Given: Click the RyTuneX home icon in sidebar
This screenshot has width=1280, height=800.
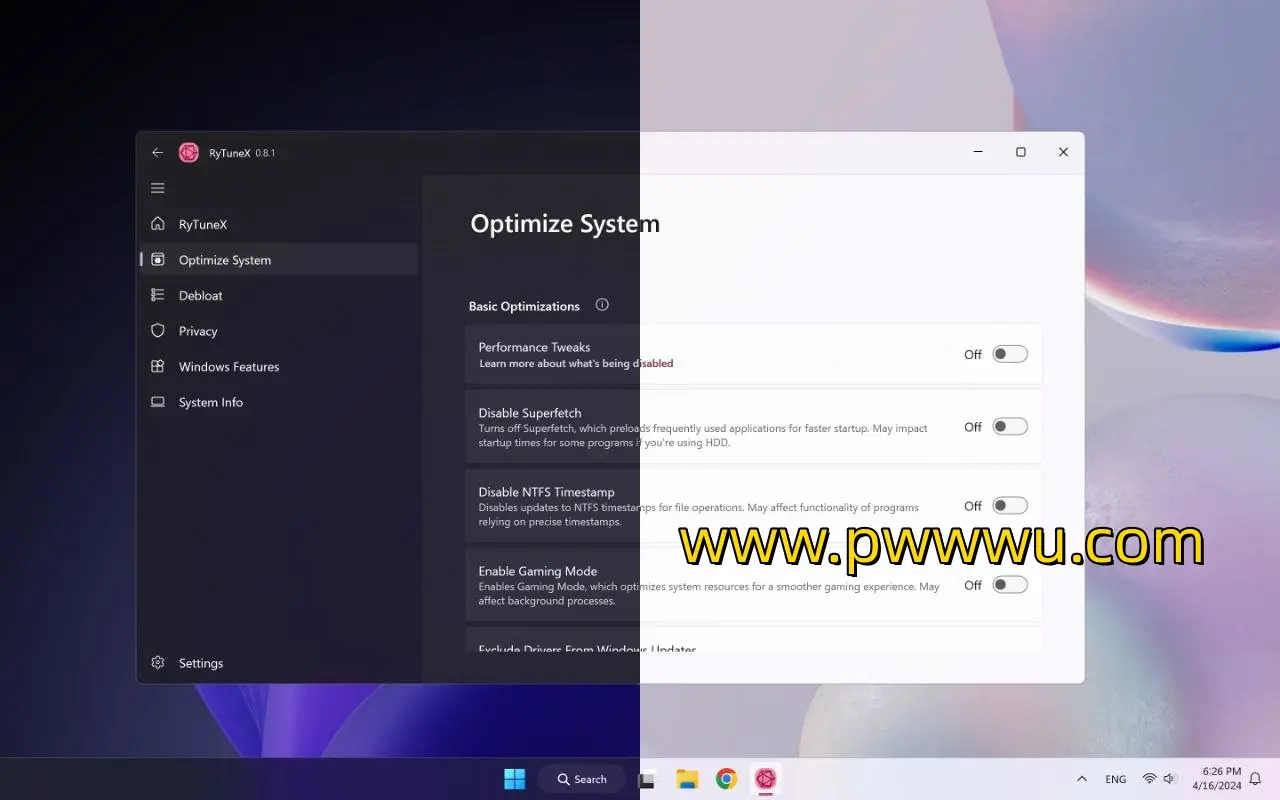Looking at the screenshot, I should 157,224.
